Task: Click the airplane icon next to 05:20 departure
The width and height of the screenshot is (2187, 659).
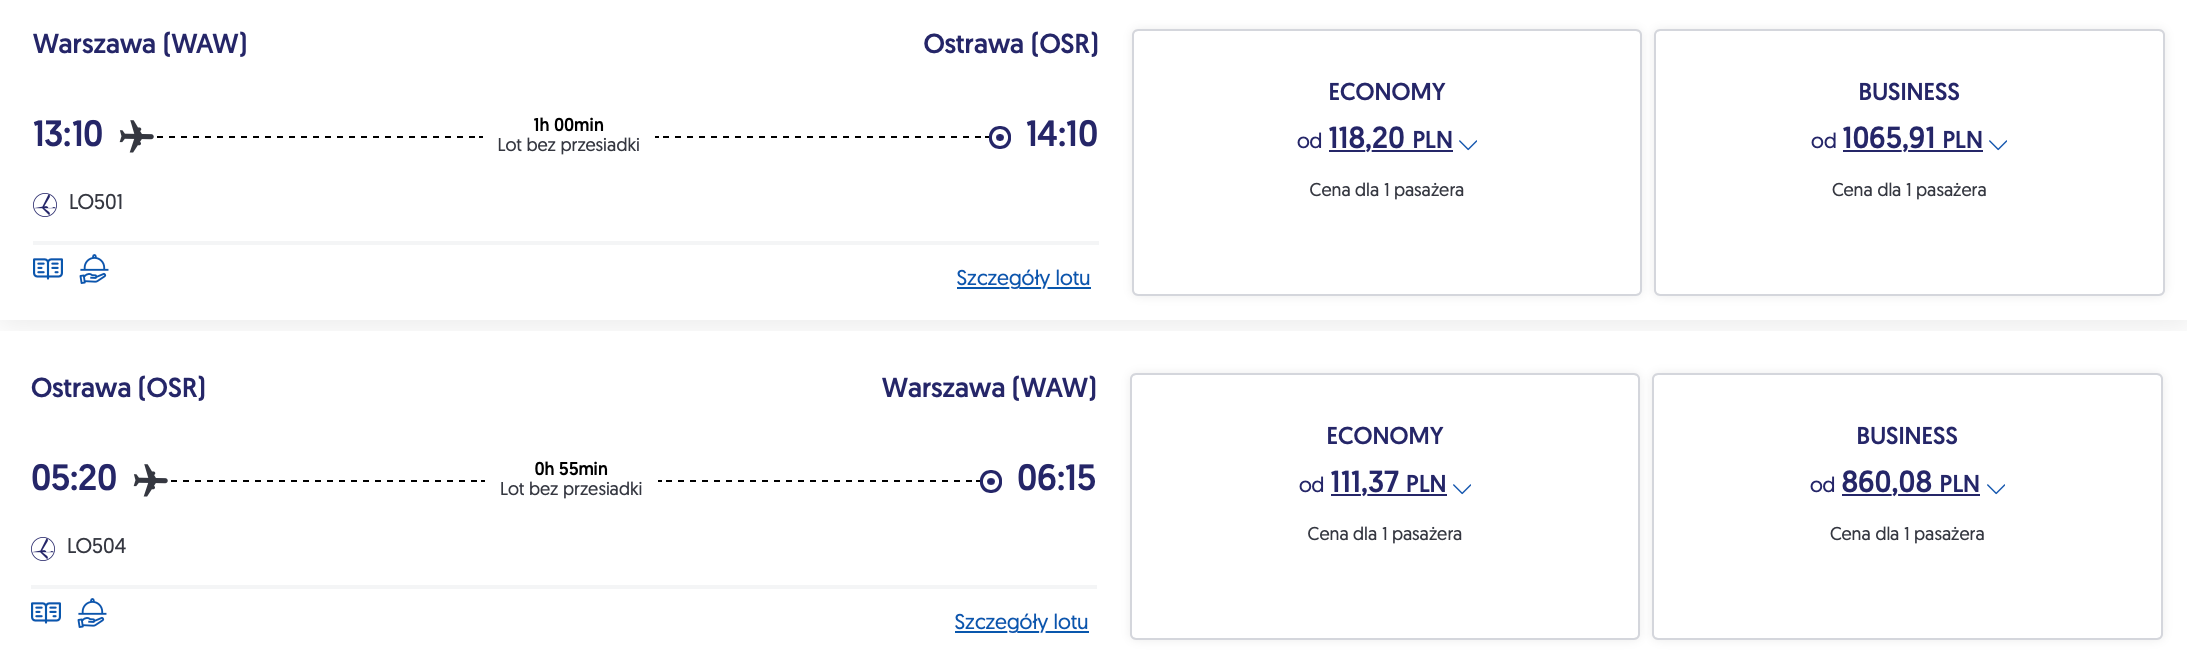Action: pos(150,480)
